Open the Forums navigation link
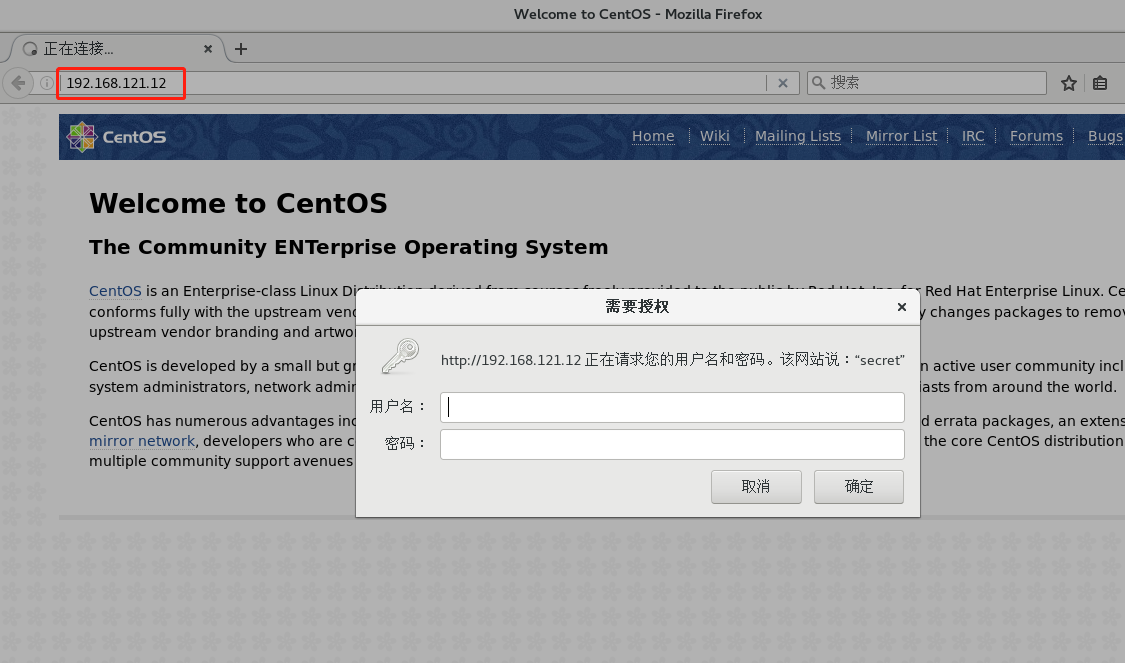 point(1036,136)
